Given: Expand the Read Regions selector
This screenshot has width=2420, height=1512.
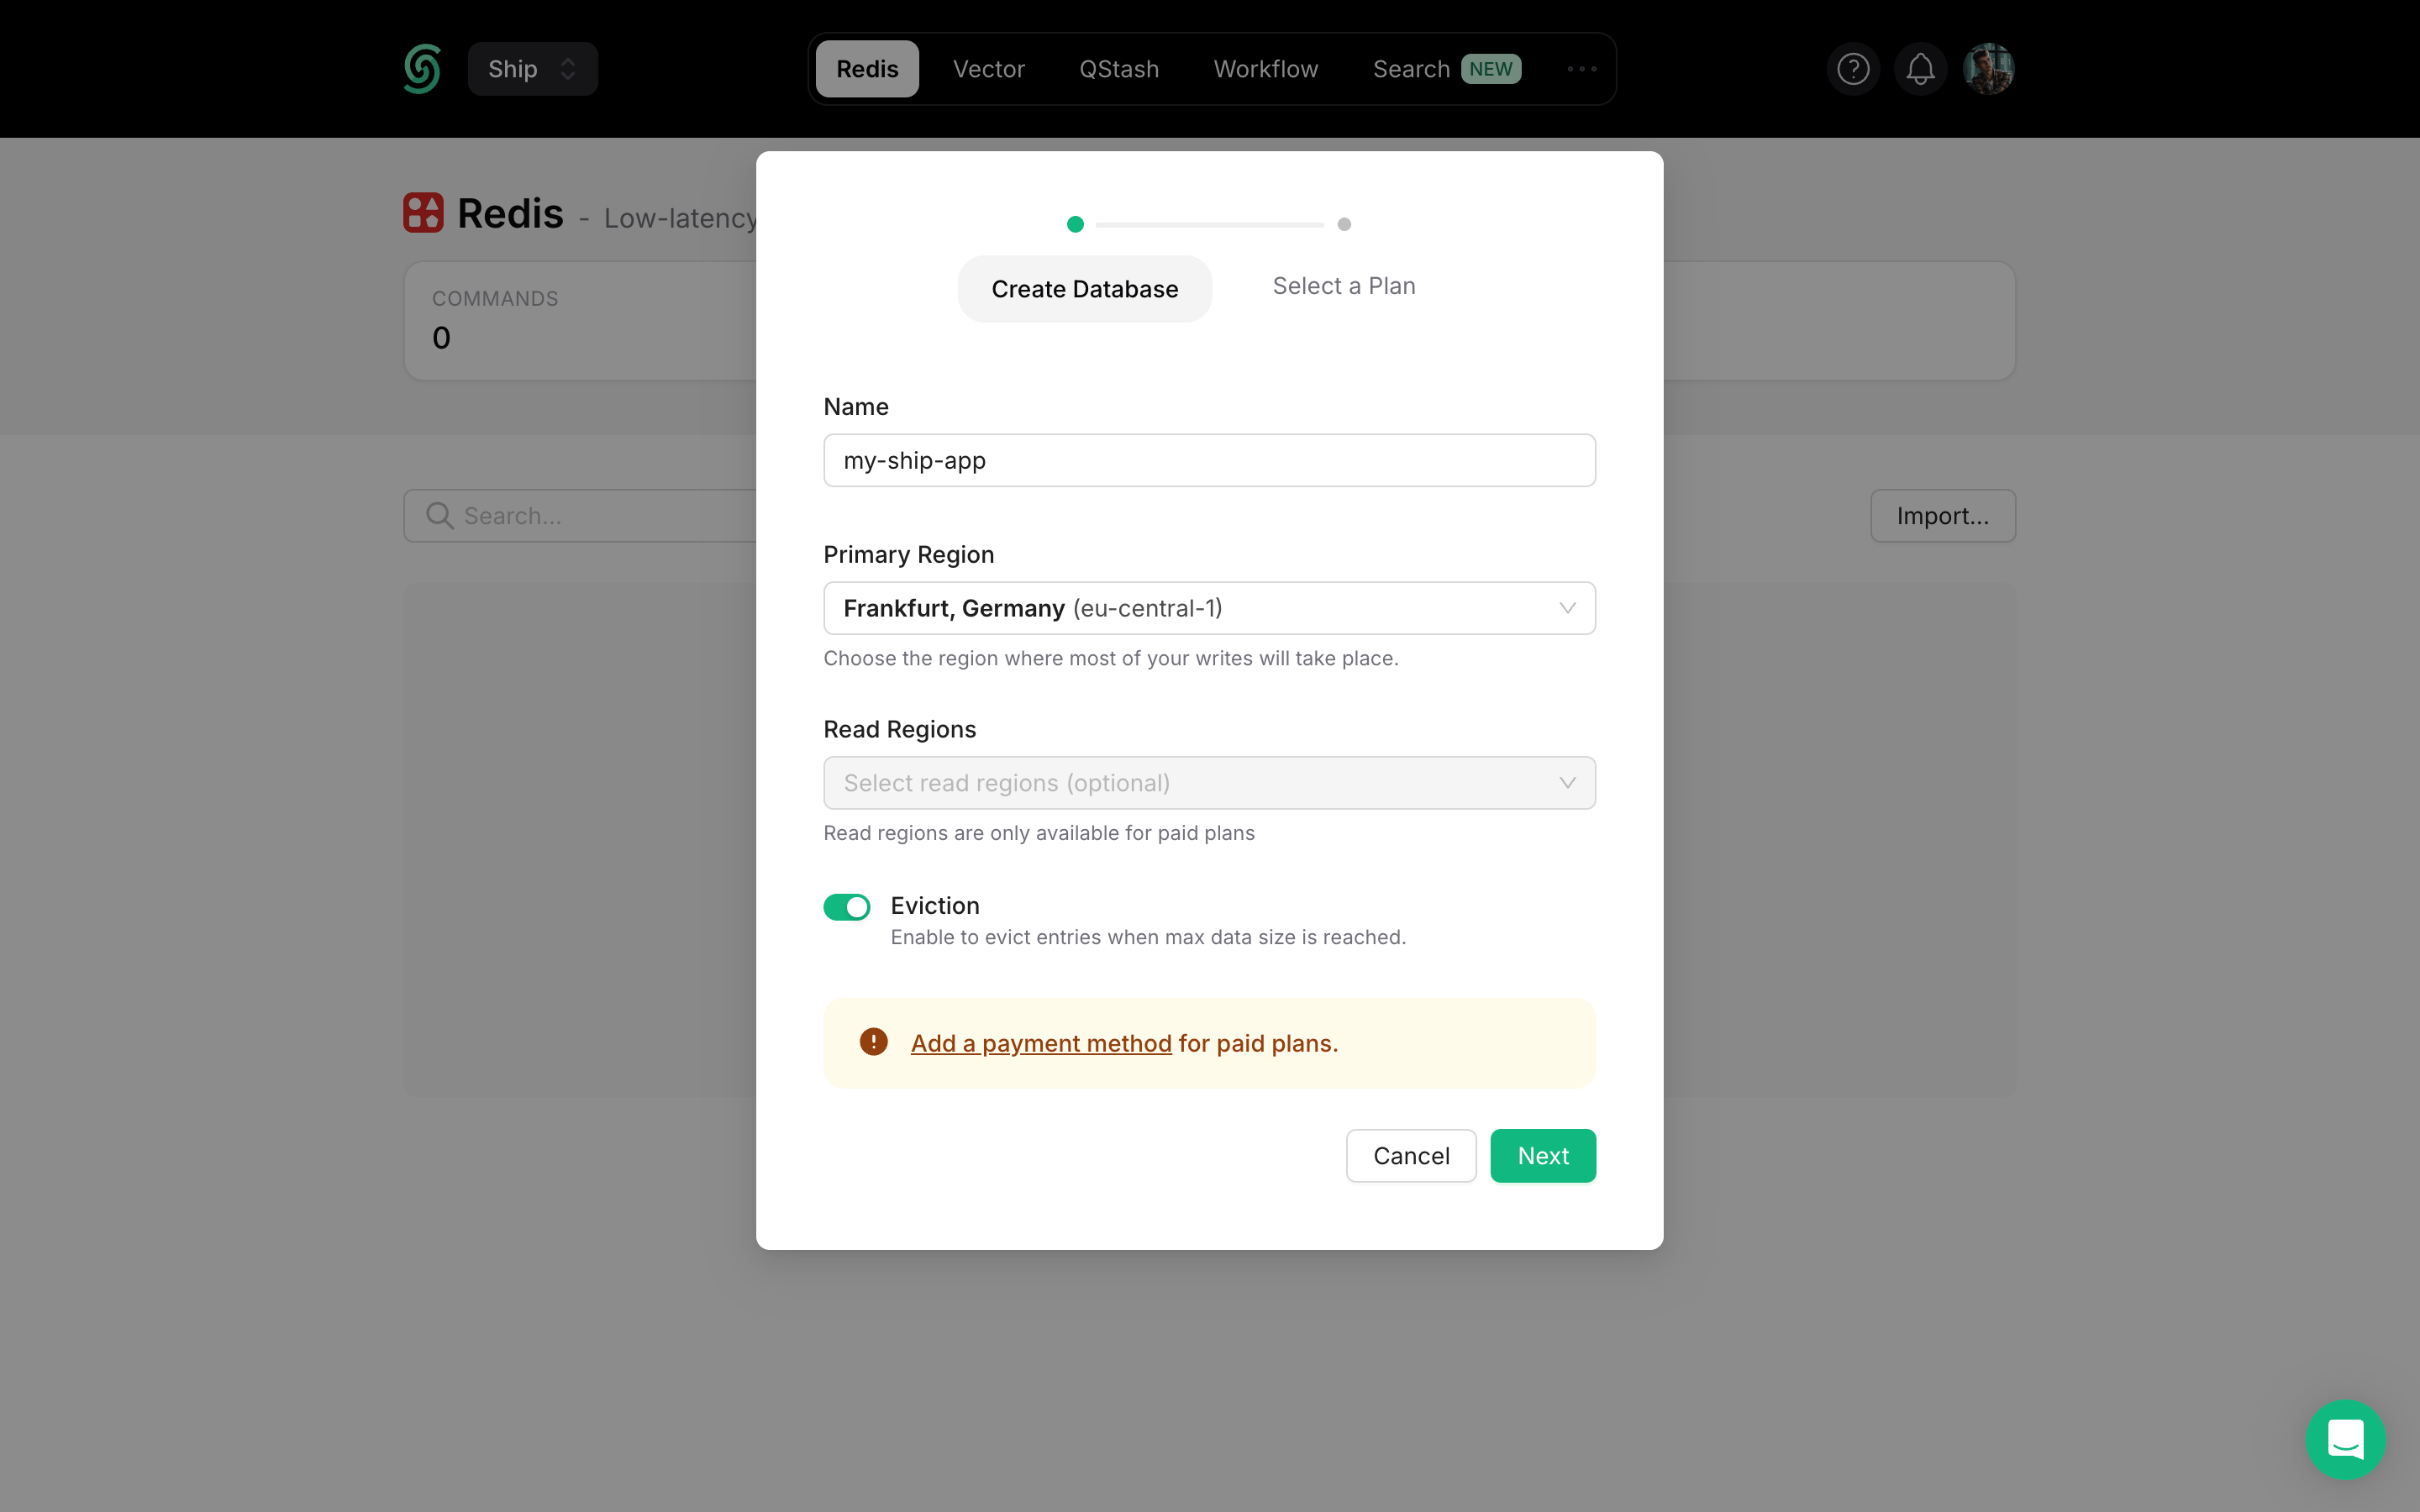Looking at the screenshot, I should tap(1208, 783).
